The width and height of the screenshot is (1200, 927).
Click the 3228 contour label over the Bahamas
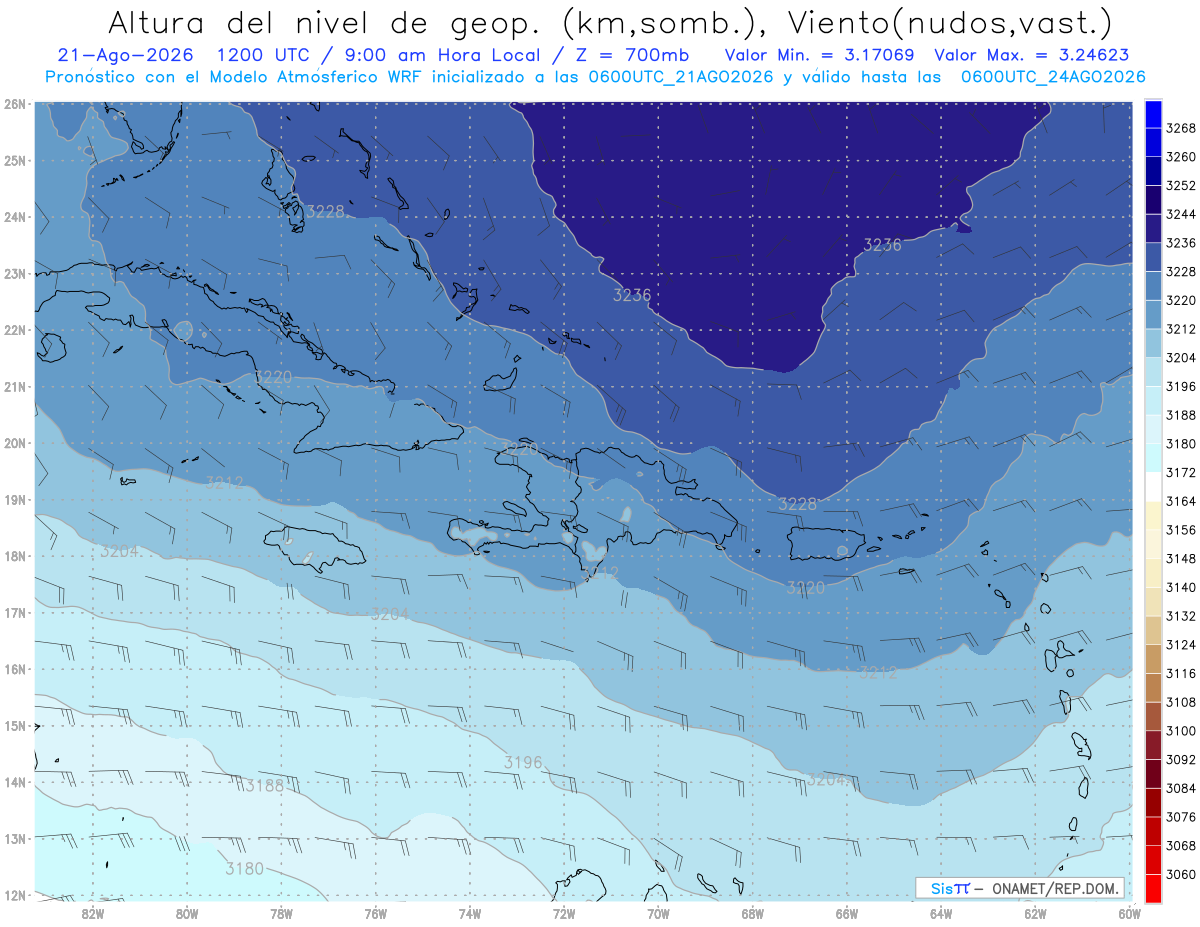point(326,211)
